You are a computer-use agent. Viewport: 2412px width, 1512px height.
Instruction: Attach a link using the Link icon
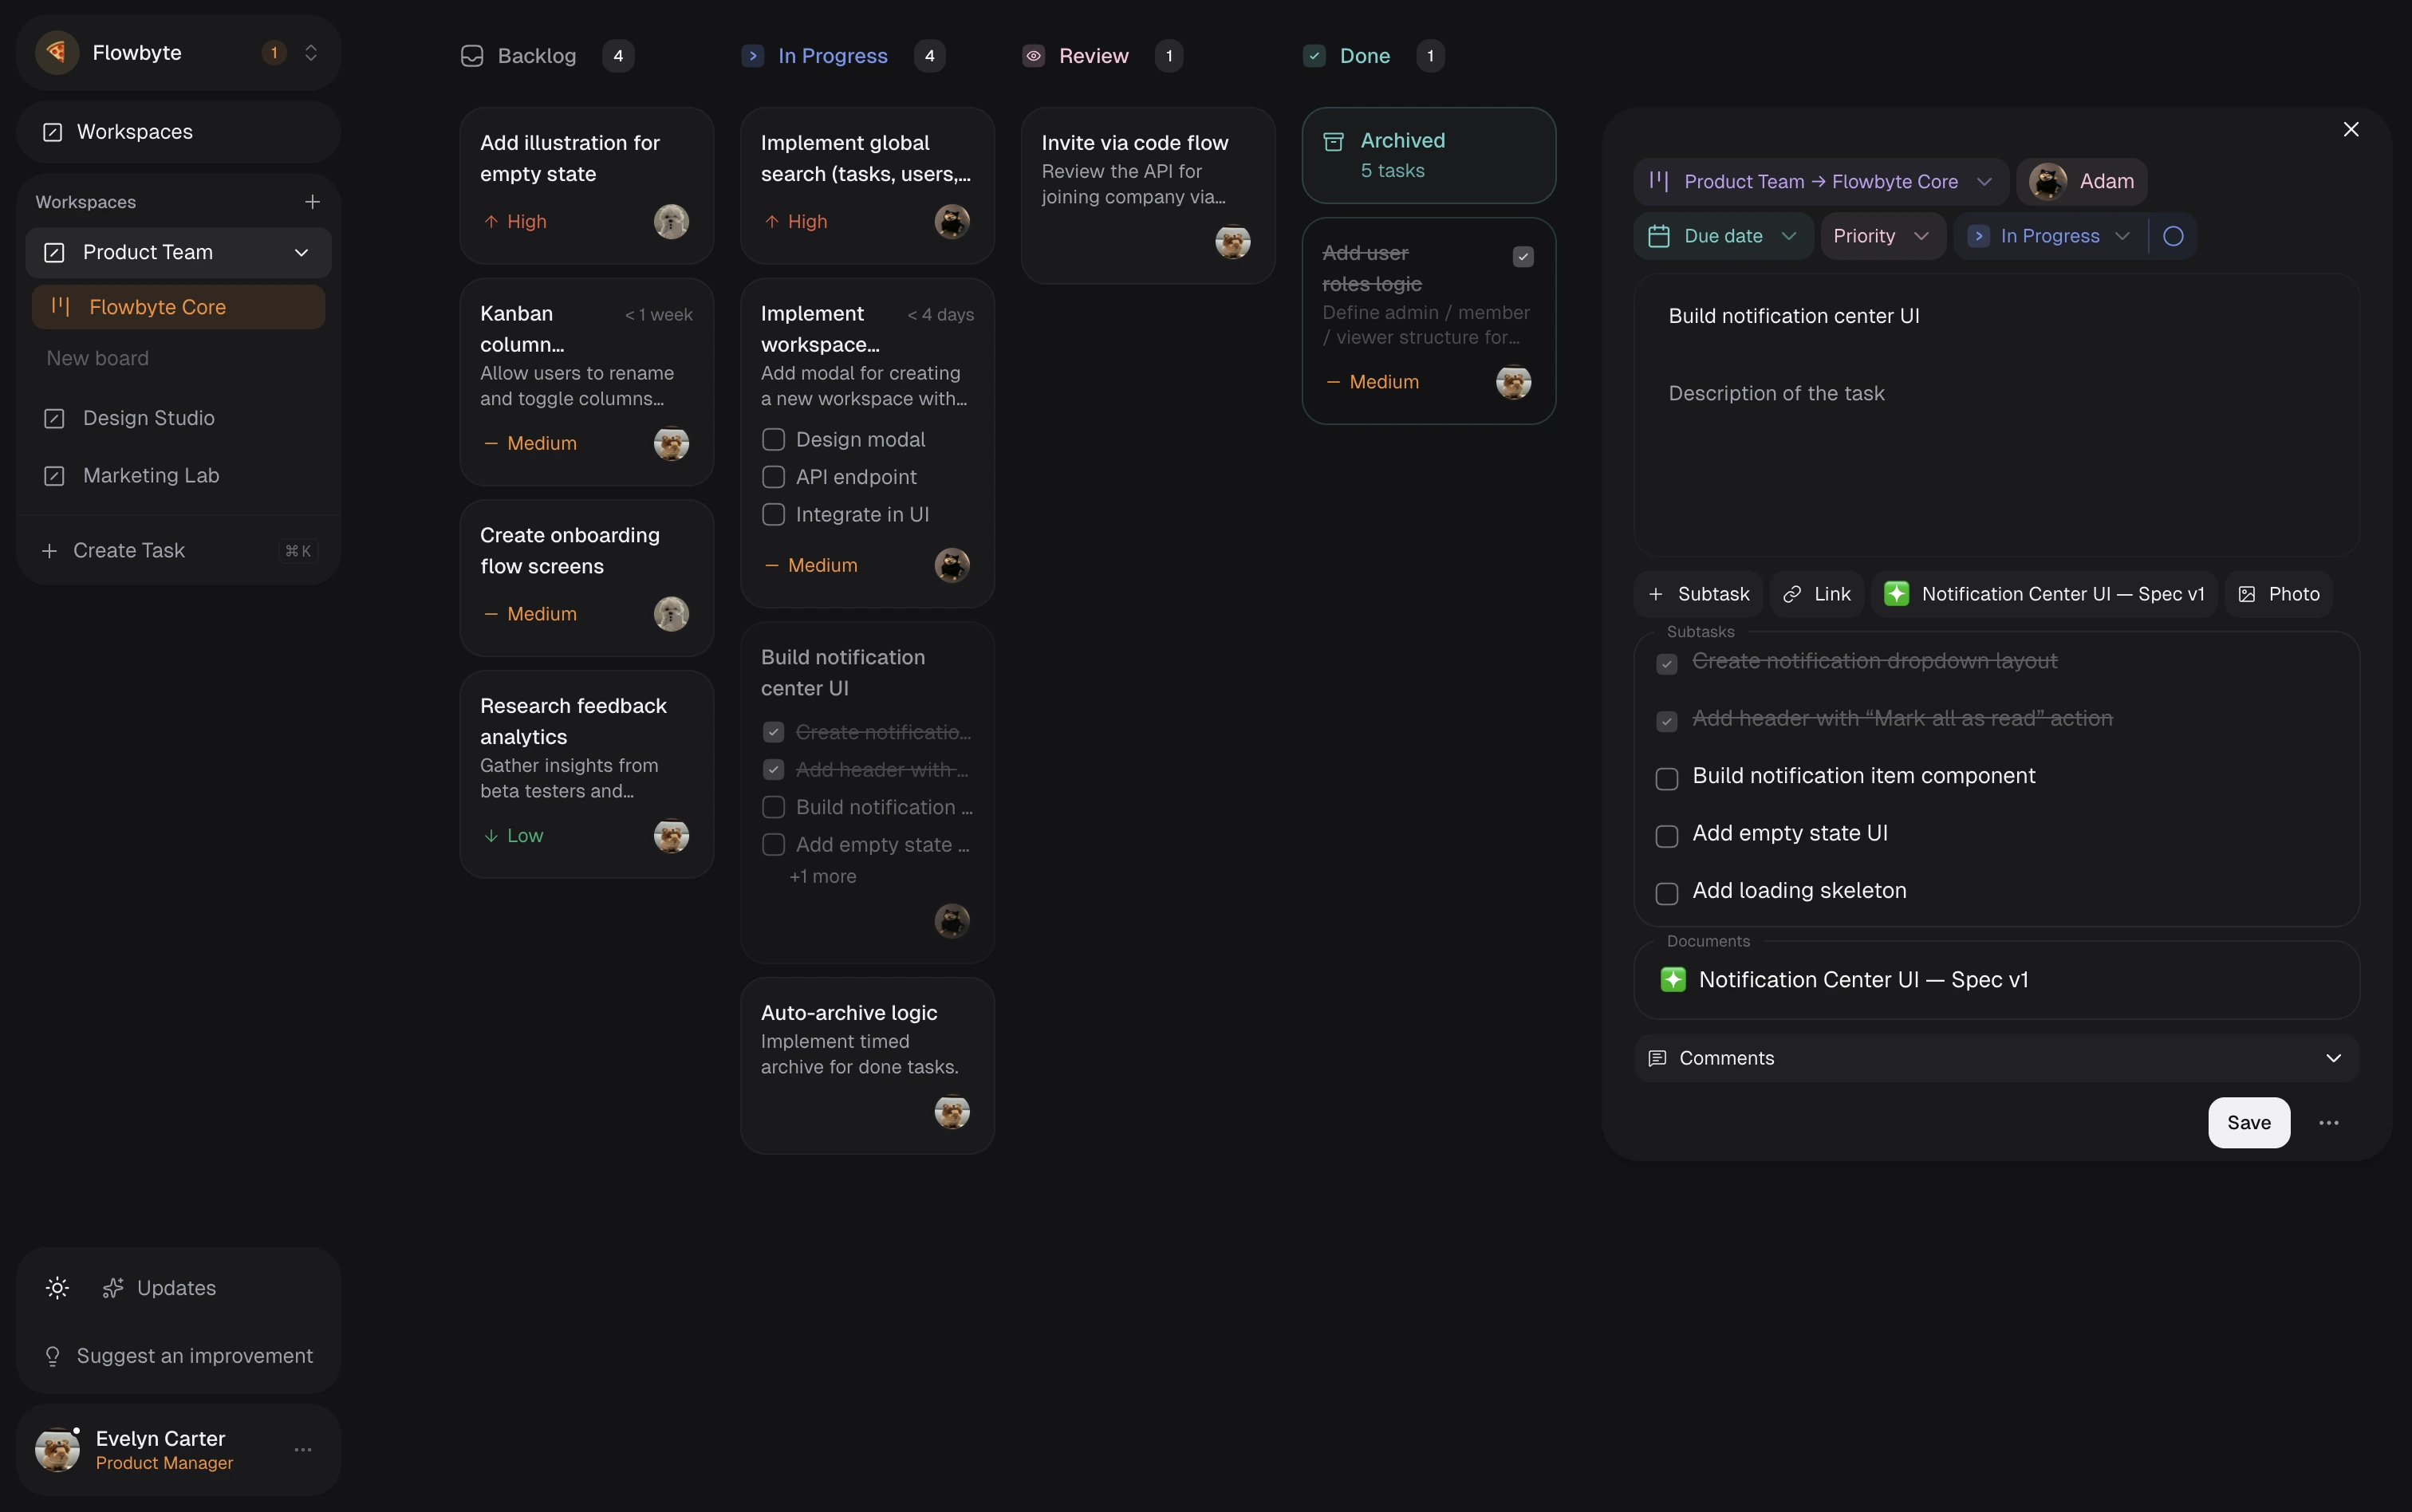pos(1795,593)
